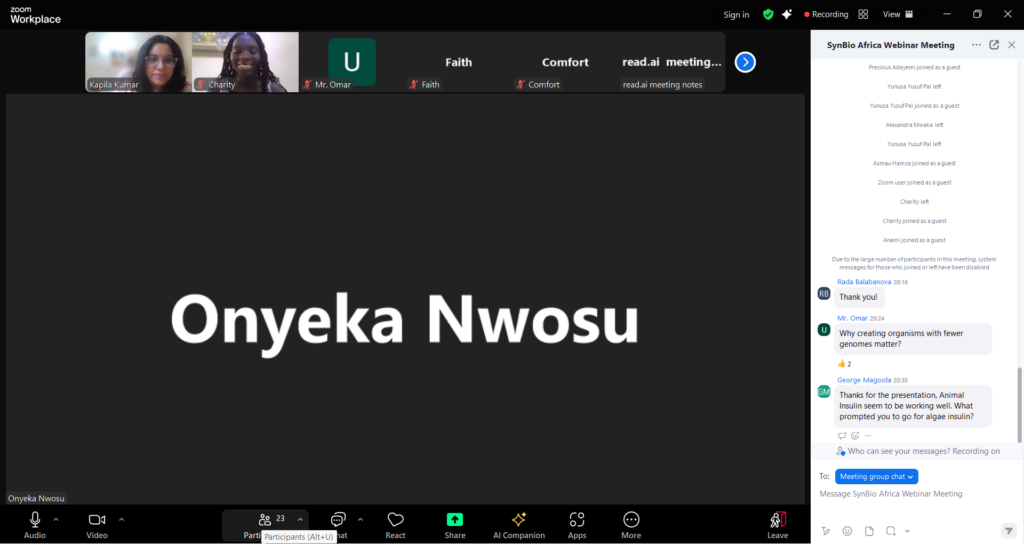The width and height of the screenshot is (1024, 544).
Task: Click the green encryption shield icon
Action: [768, 14]
